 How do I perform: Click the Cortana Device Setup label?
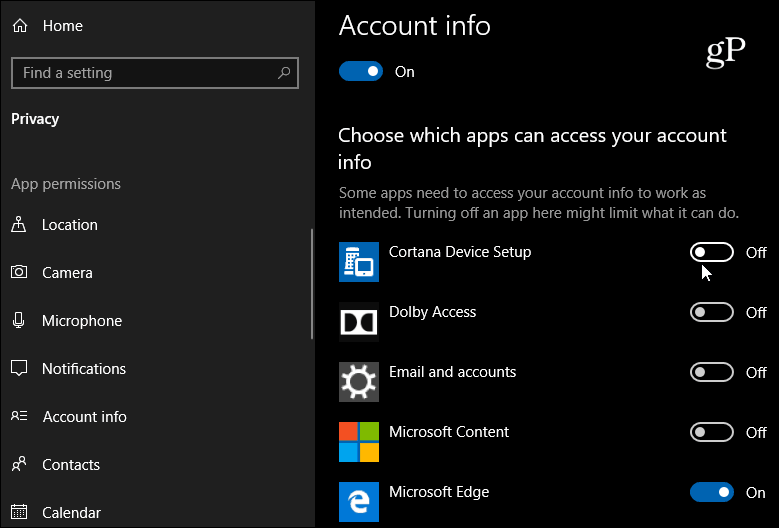[x=460, y=252]
